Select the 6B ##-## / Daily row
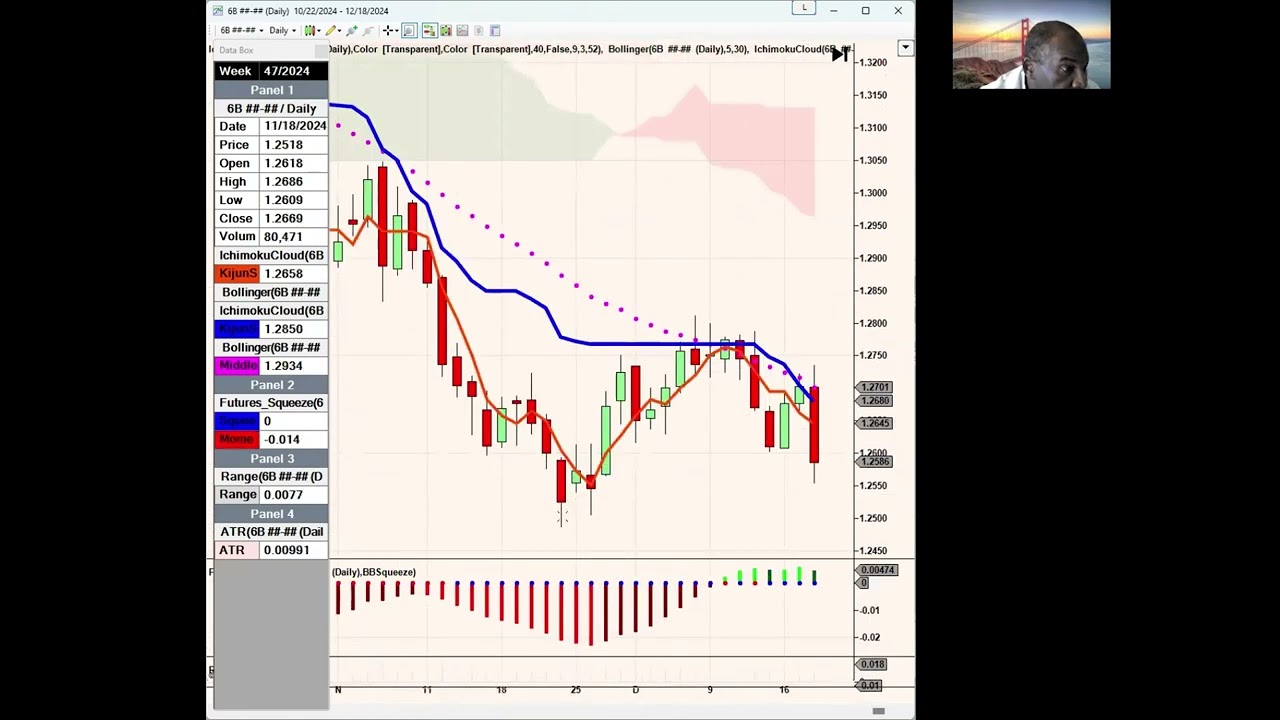 point(271,108)
